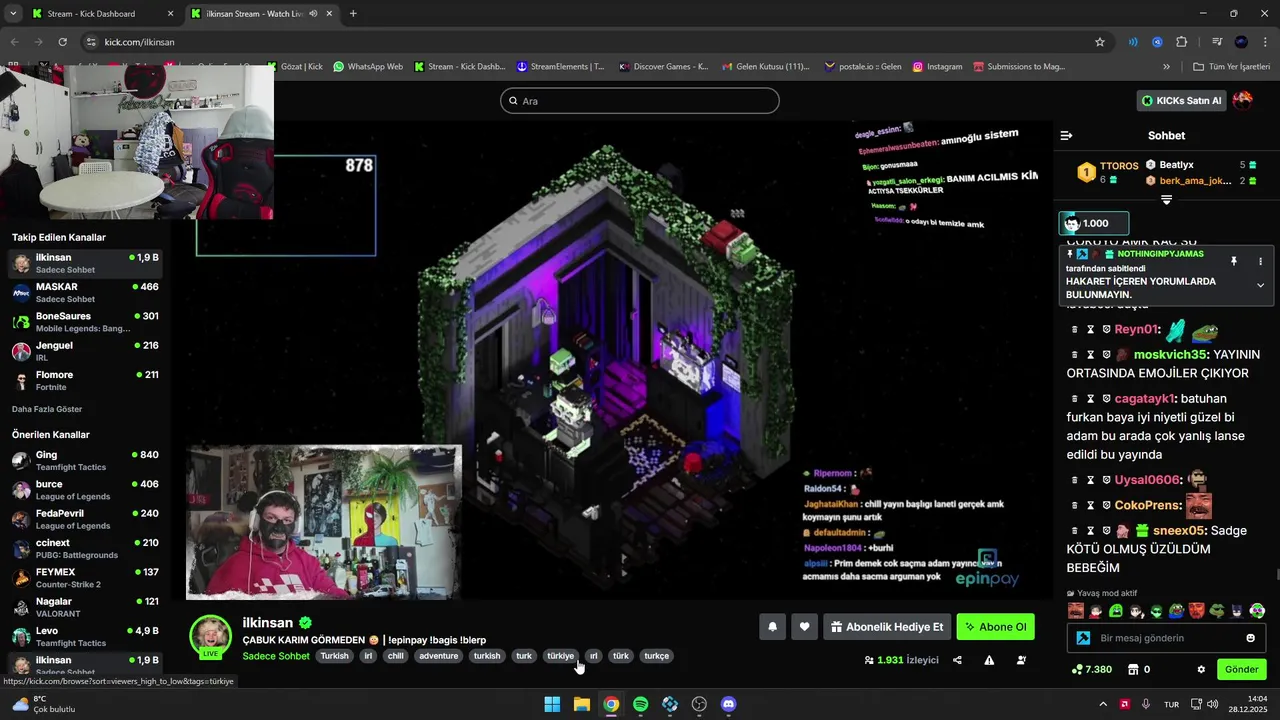Open the tab search dropdown in Chrome
This screenshot has width=1280, height=720.
tap(13, 14)
